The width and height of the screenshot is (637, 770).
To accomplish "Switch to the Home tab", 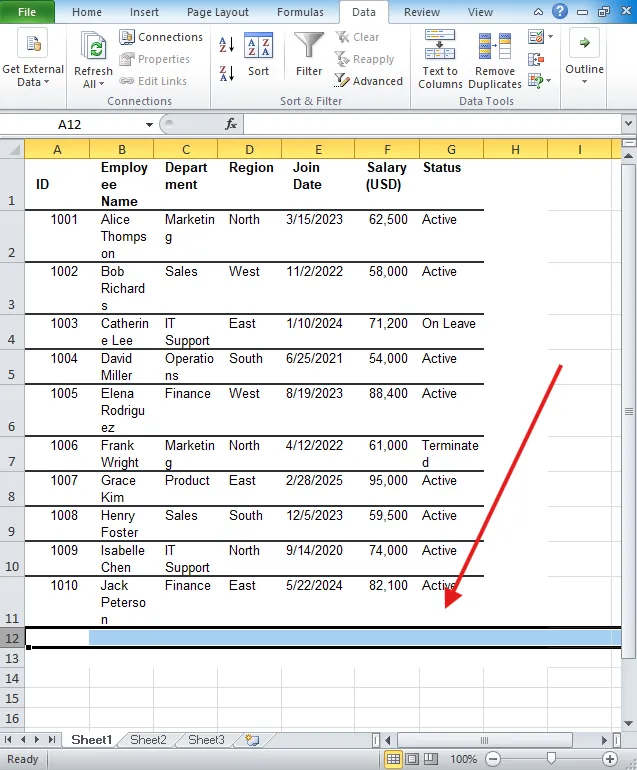I will point(87,12).
